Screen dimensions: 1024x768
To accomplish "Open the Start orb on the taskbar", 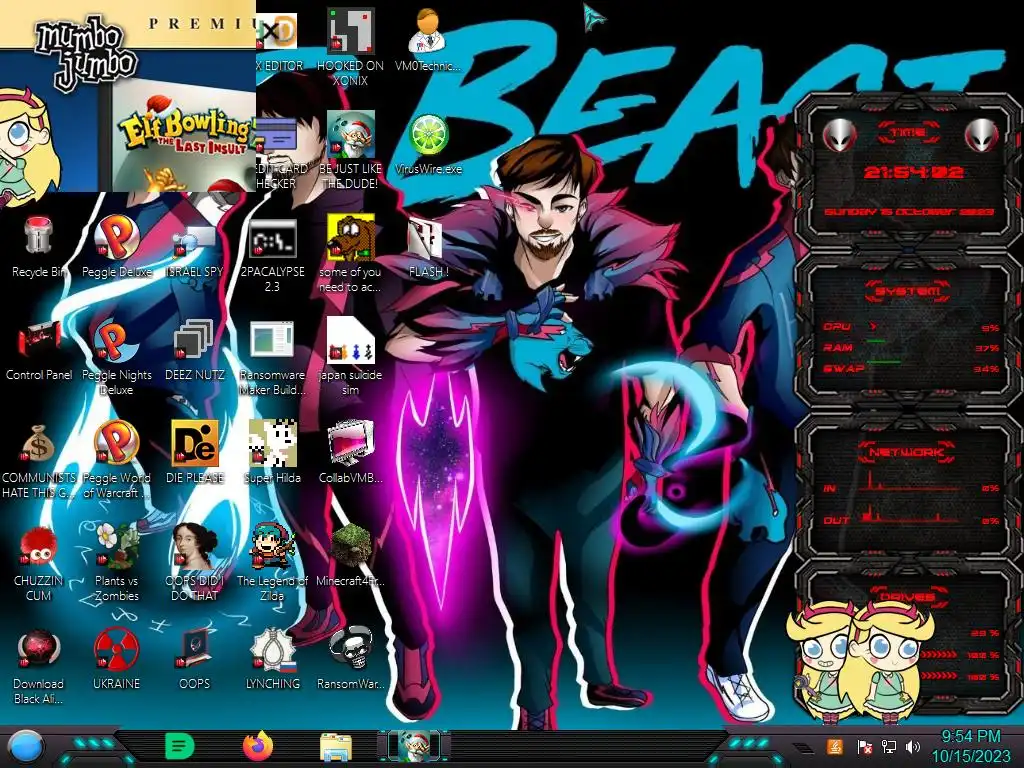I will [x=27, y=747].
